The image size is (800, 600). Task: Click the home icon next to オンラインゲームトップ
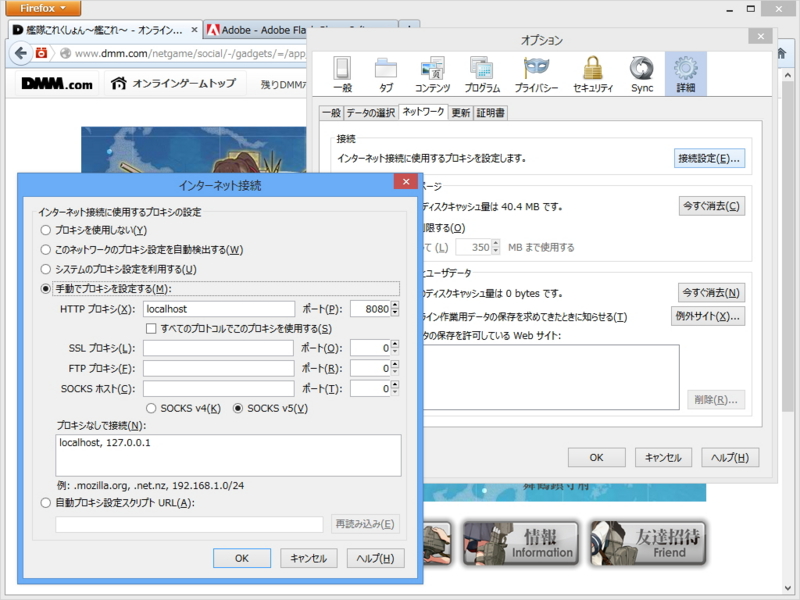point(118,83)
